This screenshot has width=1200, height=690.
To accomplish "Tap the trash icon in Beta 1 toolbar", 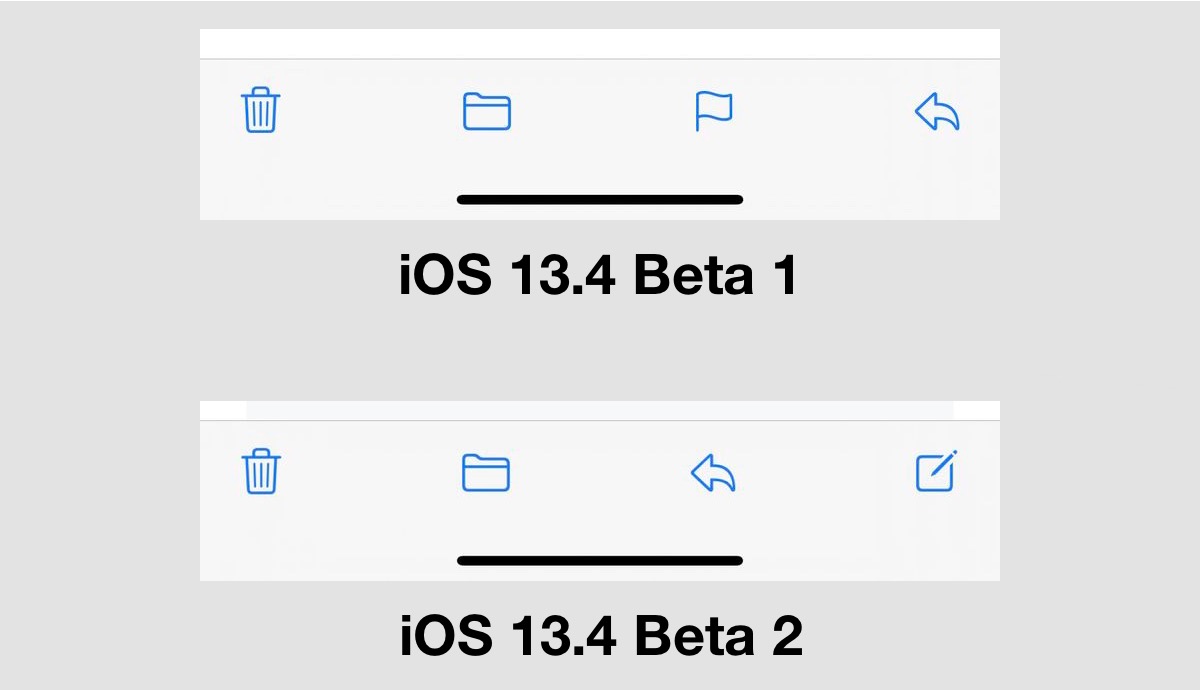I will point(261,110).
